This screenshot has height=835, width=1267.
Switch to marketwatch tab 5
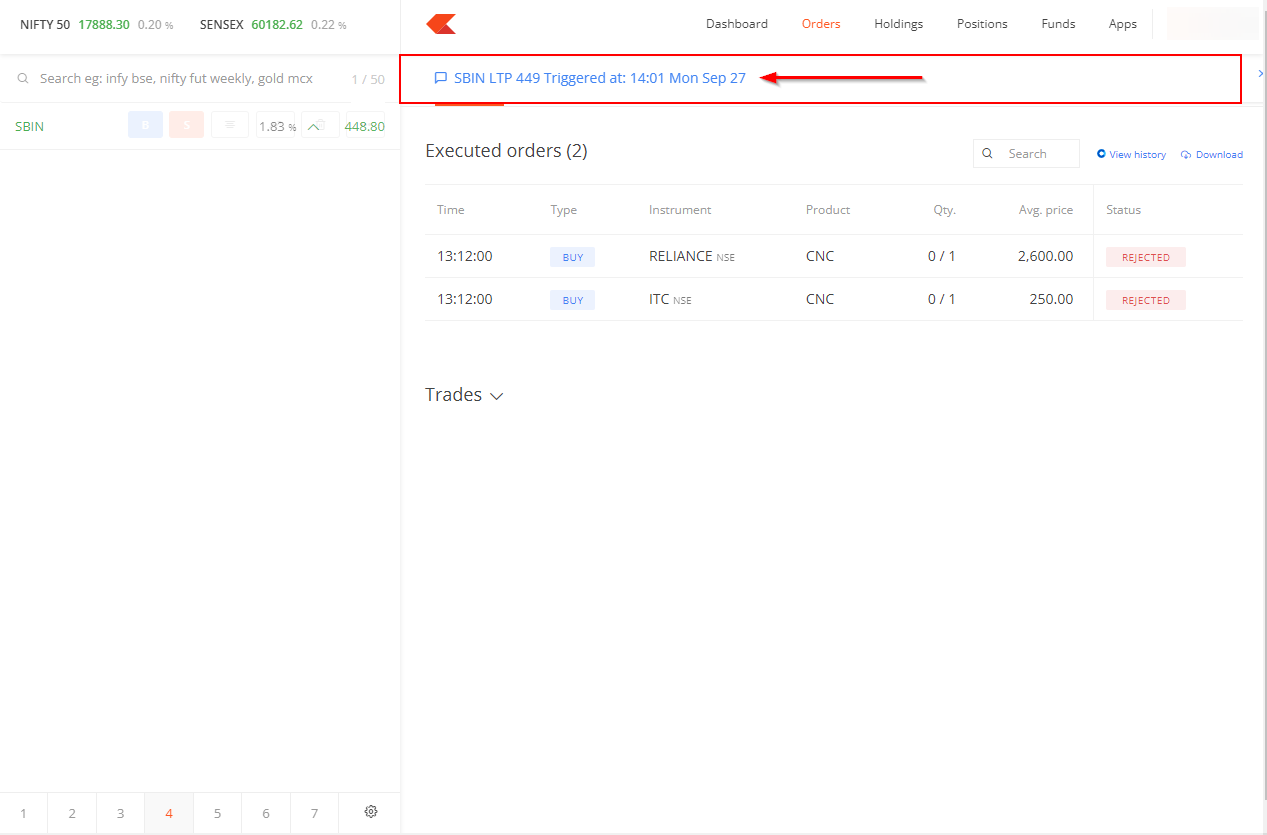click(218, 813)
